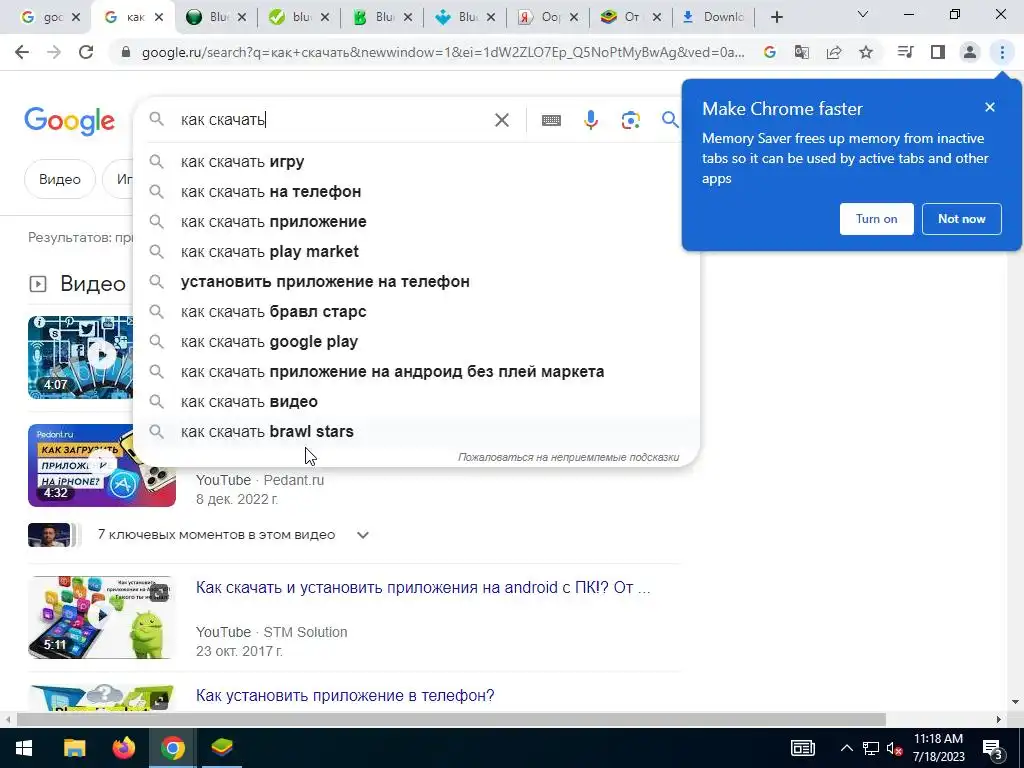The image size is (1024, 768).
Task: Select suggestion как скачать бравл старс
Action: tap(416, 312)
